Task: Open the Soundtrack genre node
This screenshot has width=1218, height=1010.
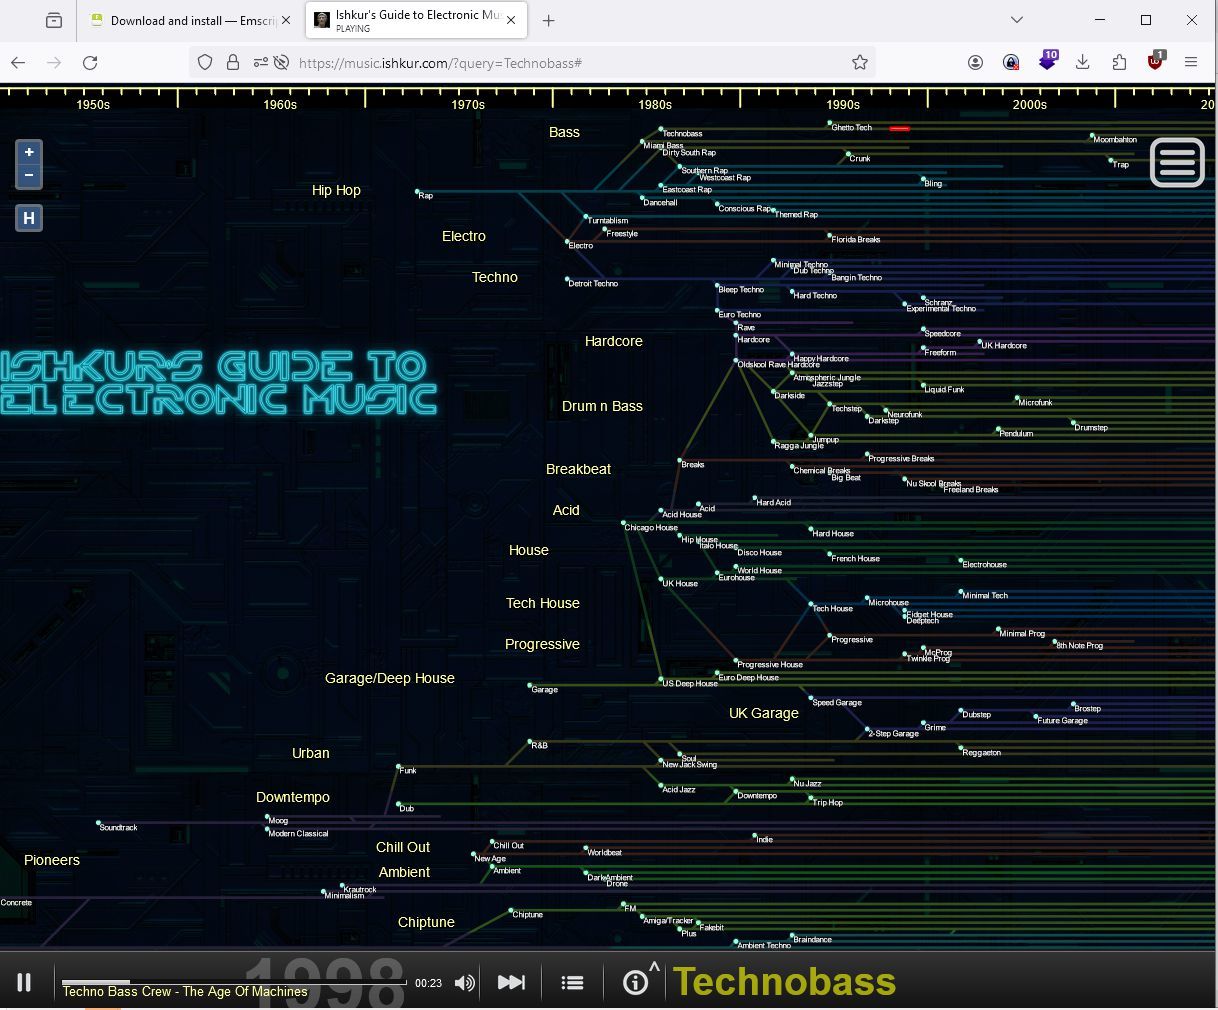Action: 118,827
